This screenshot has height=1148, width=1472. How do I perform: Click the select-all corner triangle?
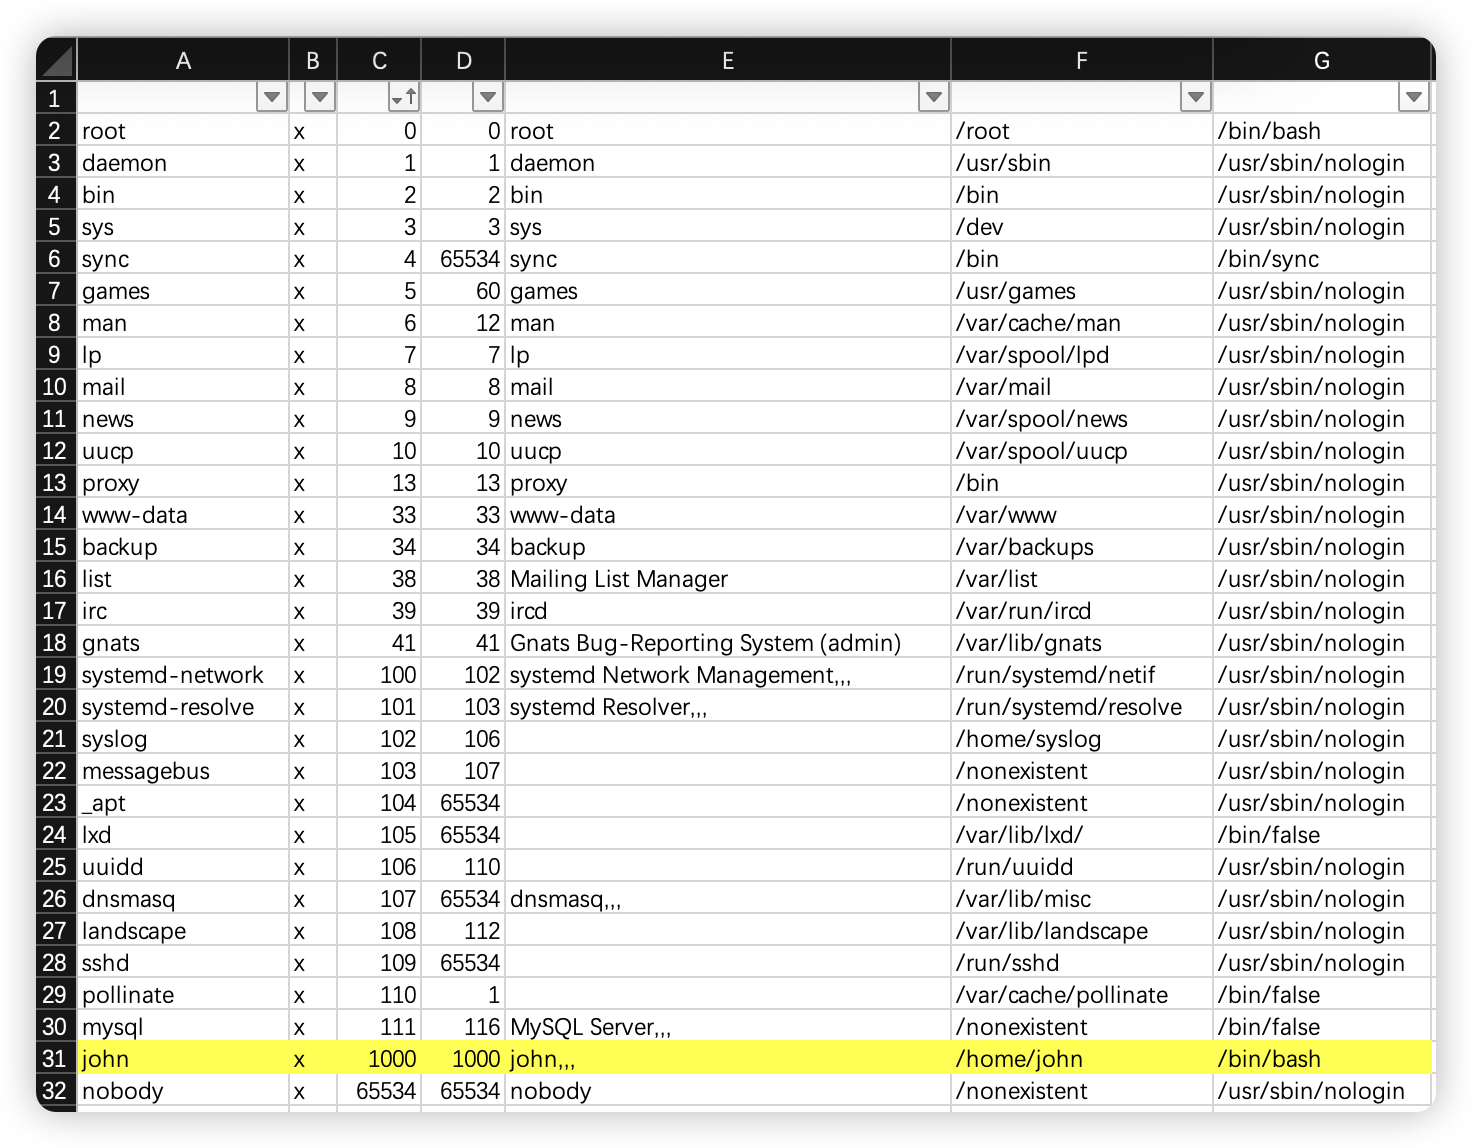(57, 60)
